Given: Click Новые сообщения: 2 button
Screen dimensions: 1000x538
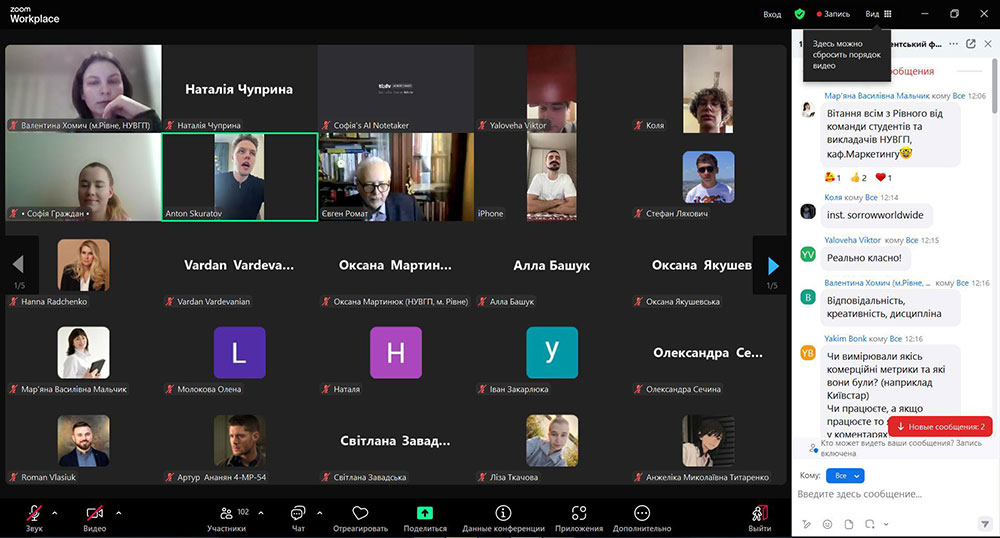Looking at the screenshot, I should 940,426.
